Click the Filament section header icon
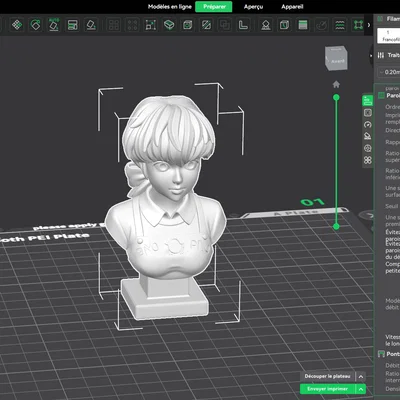 (x=380, y=19)
